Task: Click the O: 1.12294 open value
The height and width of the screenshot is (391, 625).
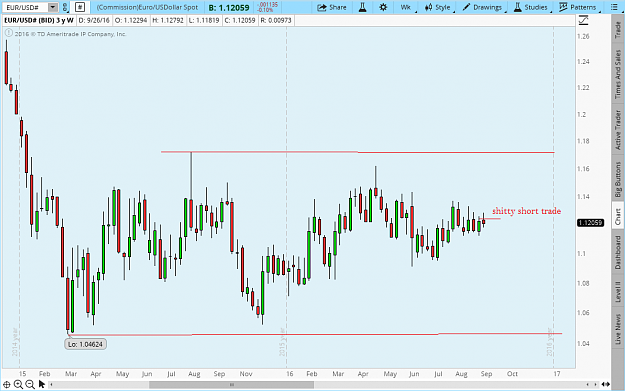Action: tap(131, 20)
